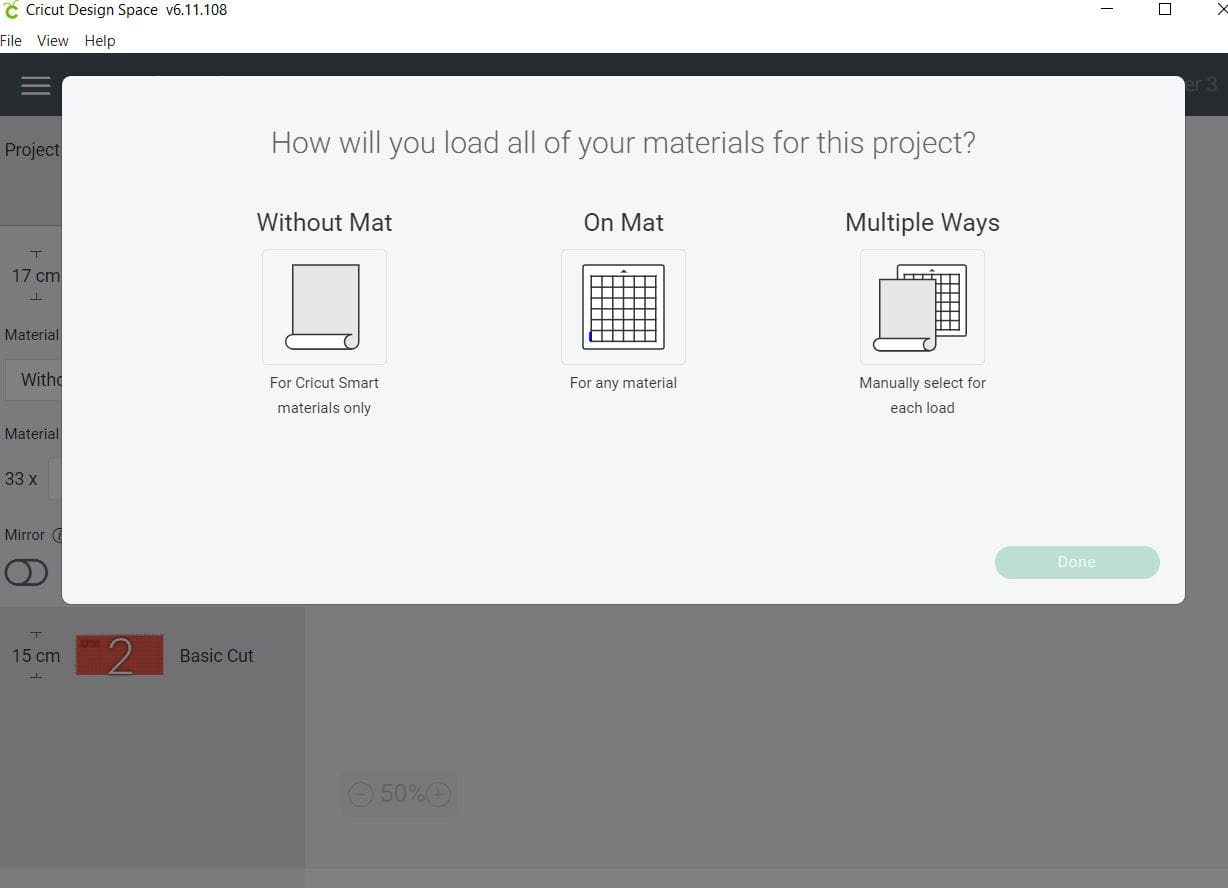Click the 'Multiple Ways' heading
The height and width of the screenshot is (888, 1228).
922,222
